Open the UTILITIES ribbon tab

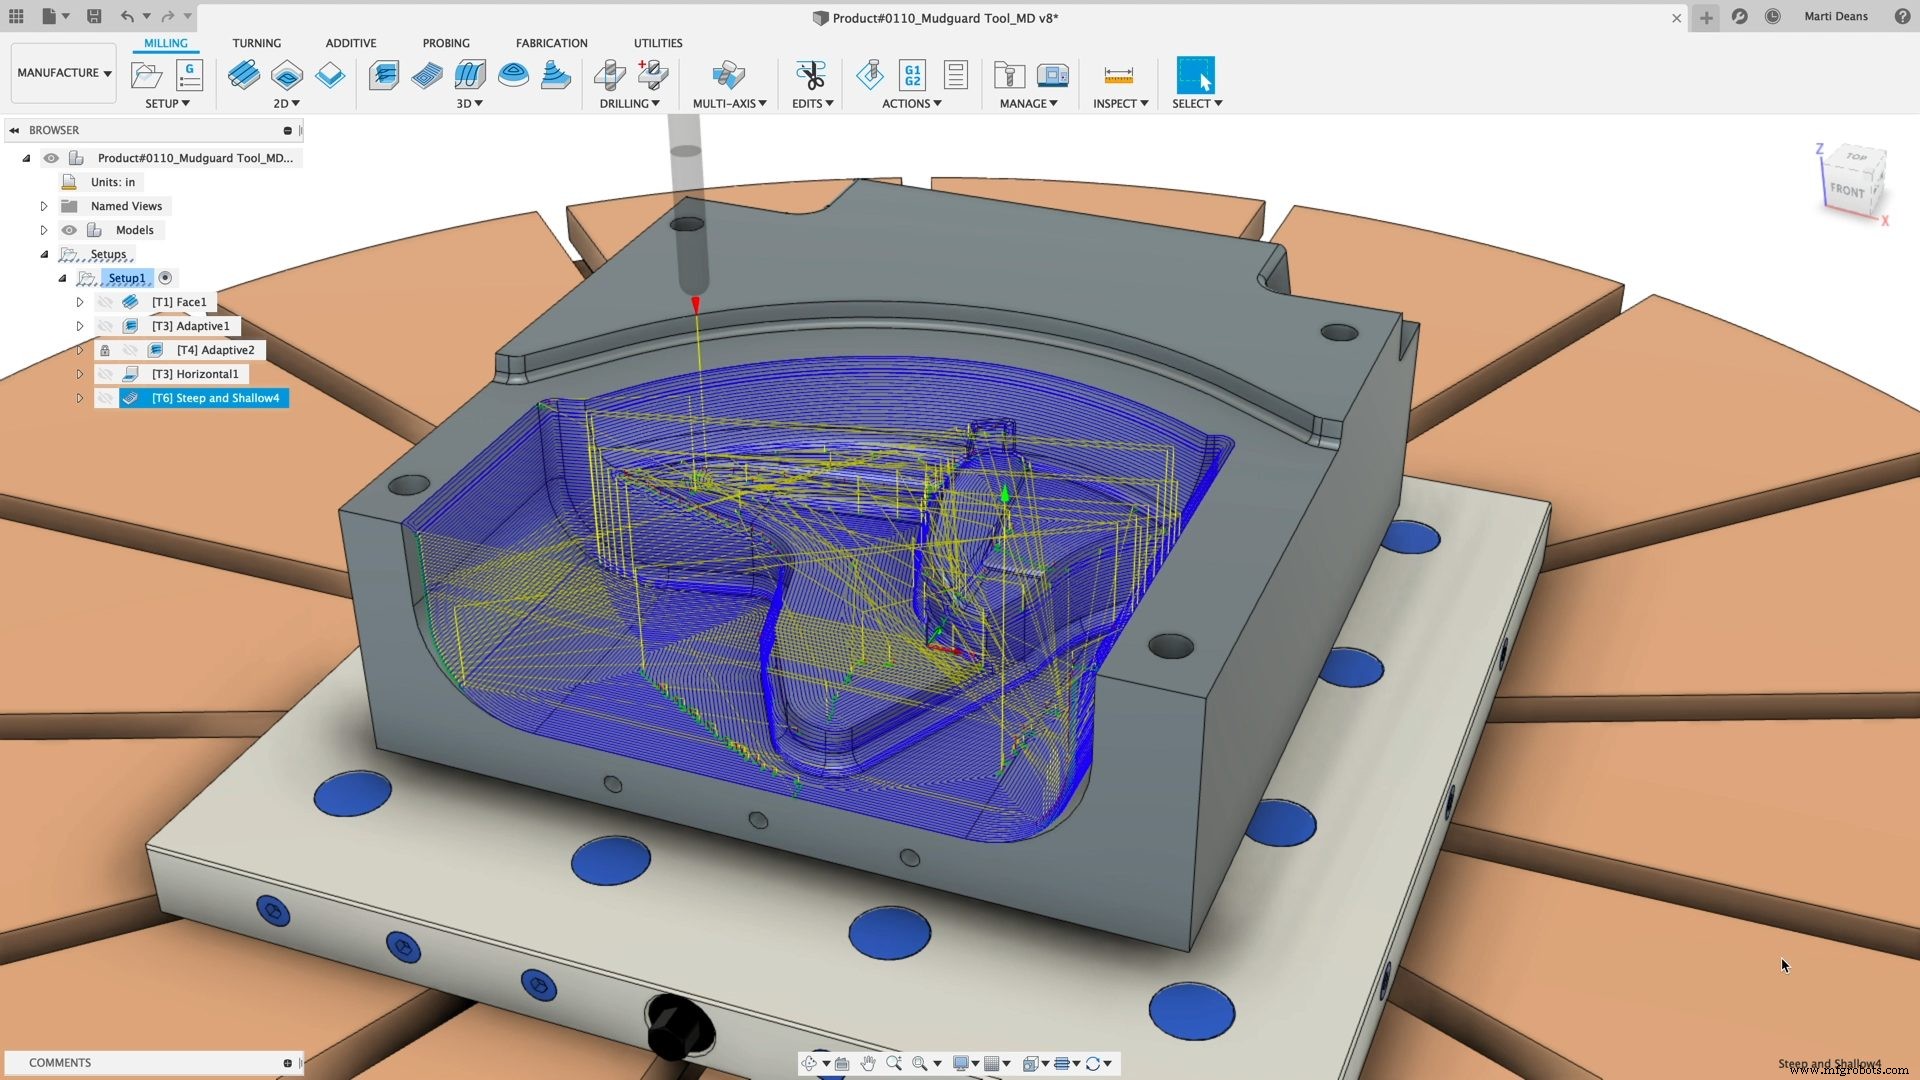click(658, 42)
